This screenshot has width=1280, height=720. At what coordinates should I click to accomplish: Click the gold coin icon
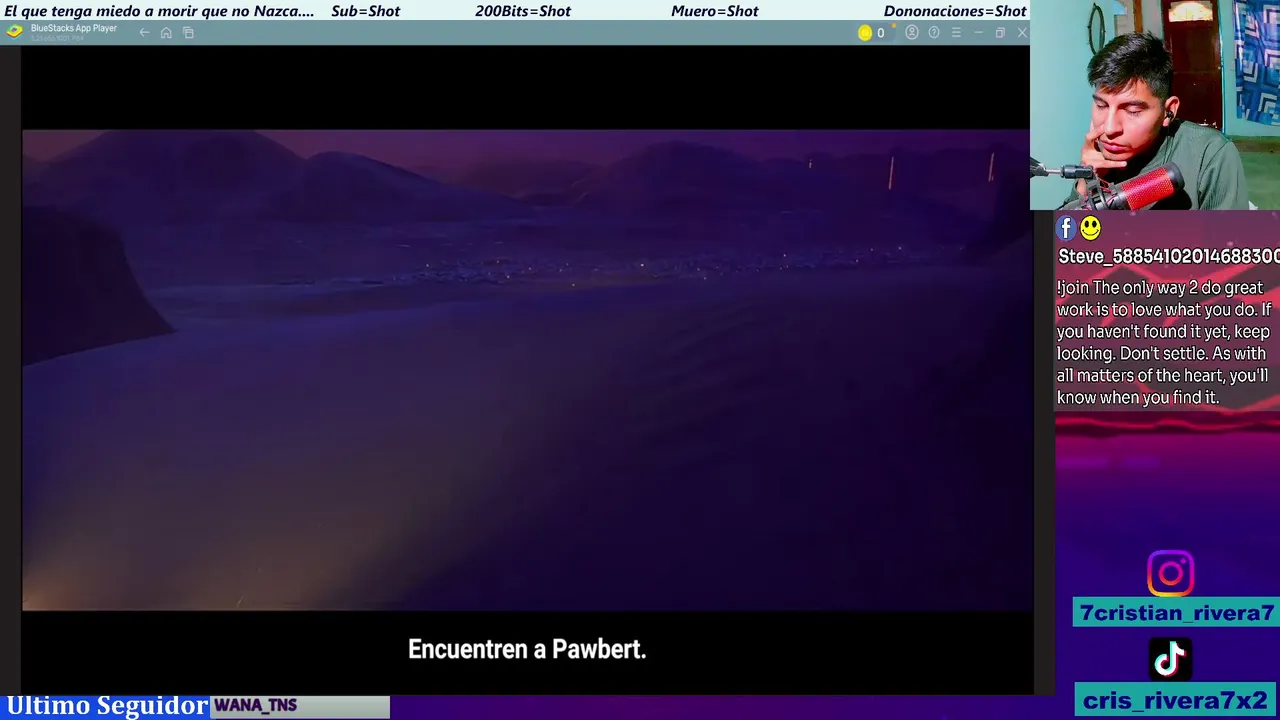(865, 33)
